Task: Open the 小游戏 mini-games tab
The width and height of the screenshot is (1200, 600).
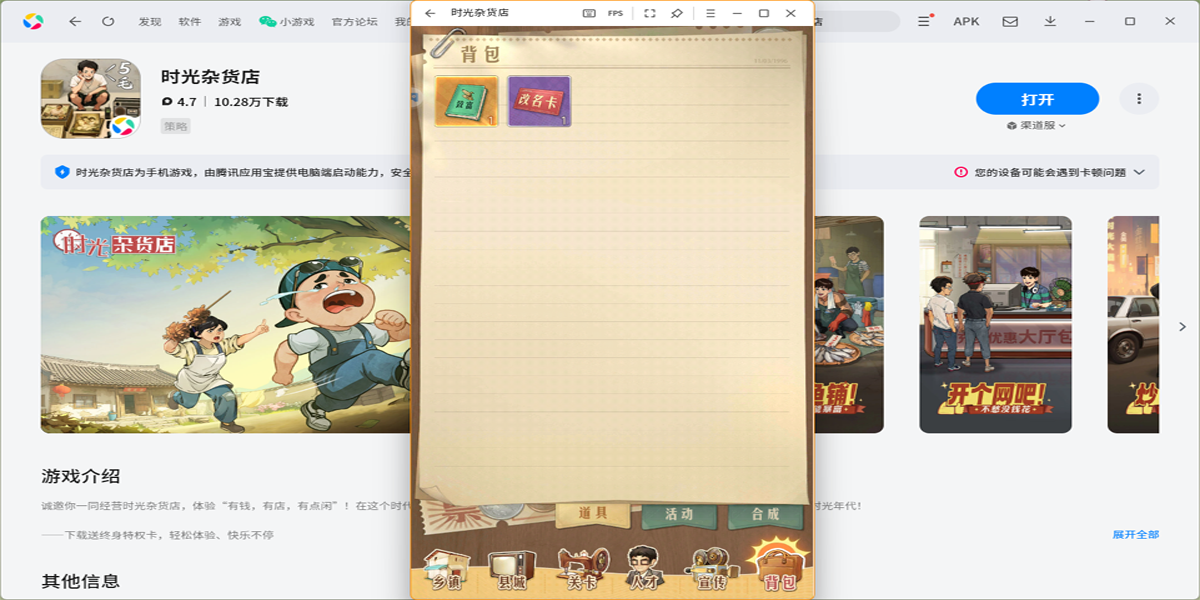Action: [286, 21]
